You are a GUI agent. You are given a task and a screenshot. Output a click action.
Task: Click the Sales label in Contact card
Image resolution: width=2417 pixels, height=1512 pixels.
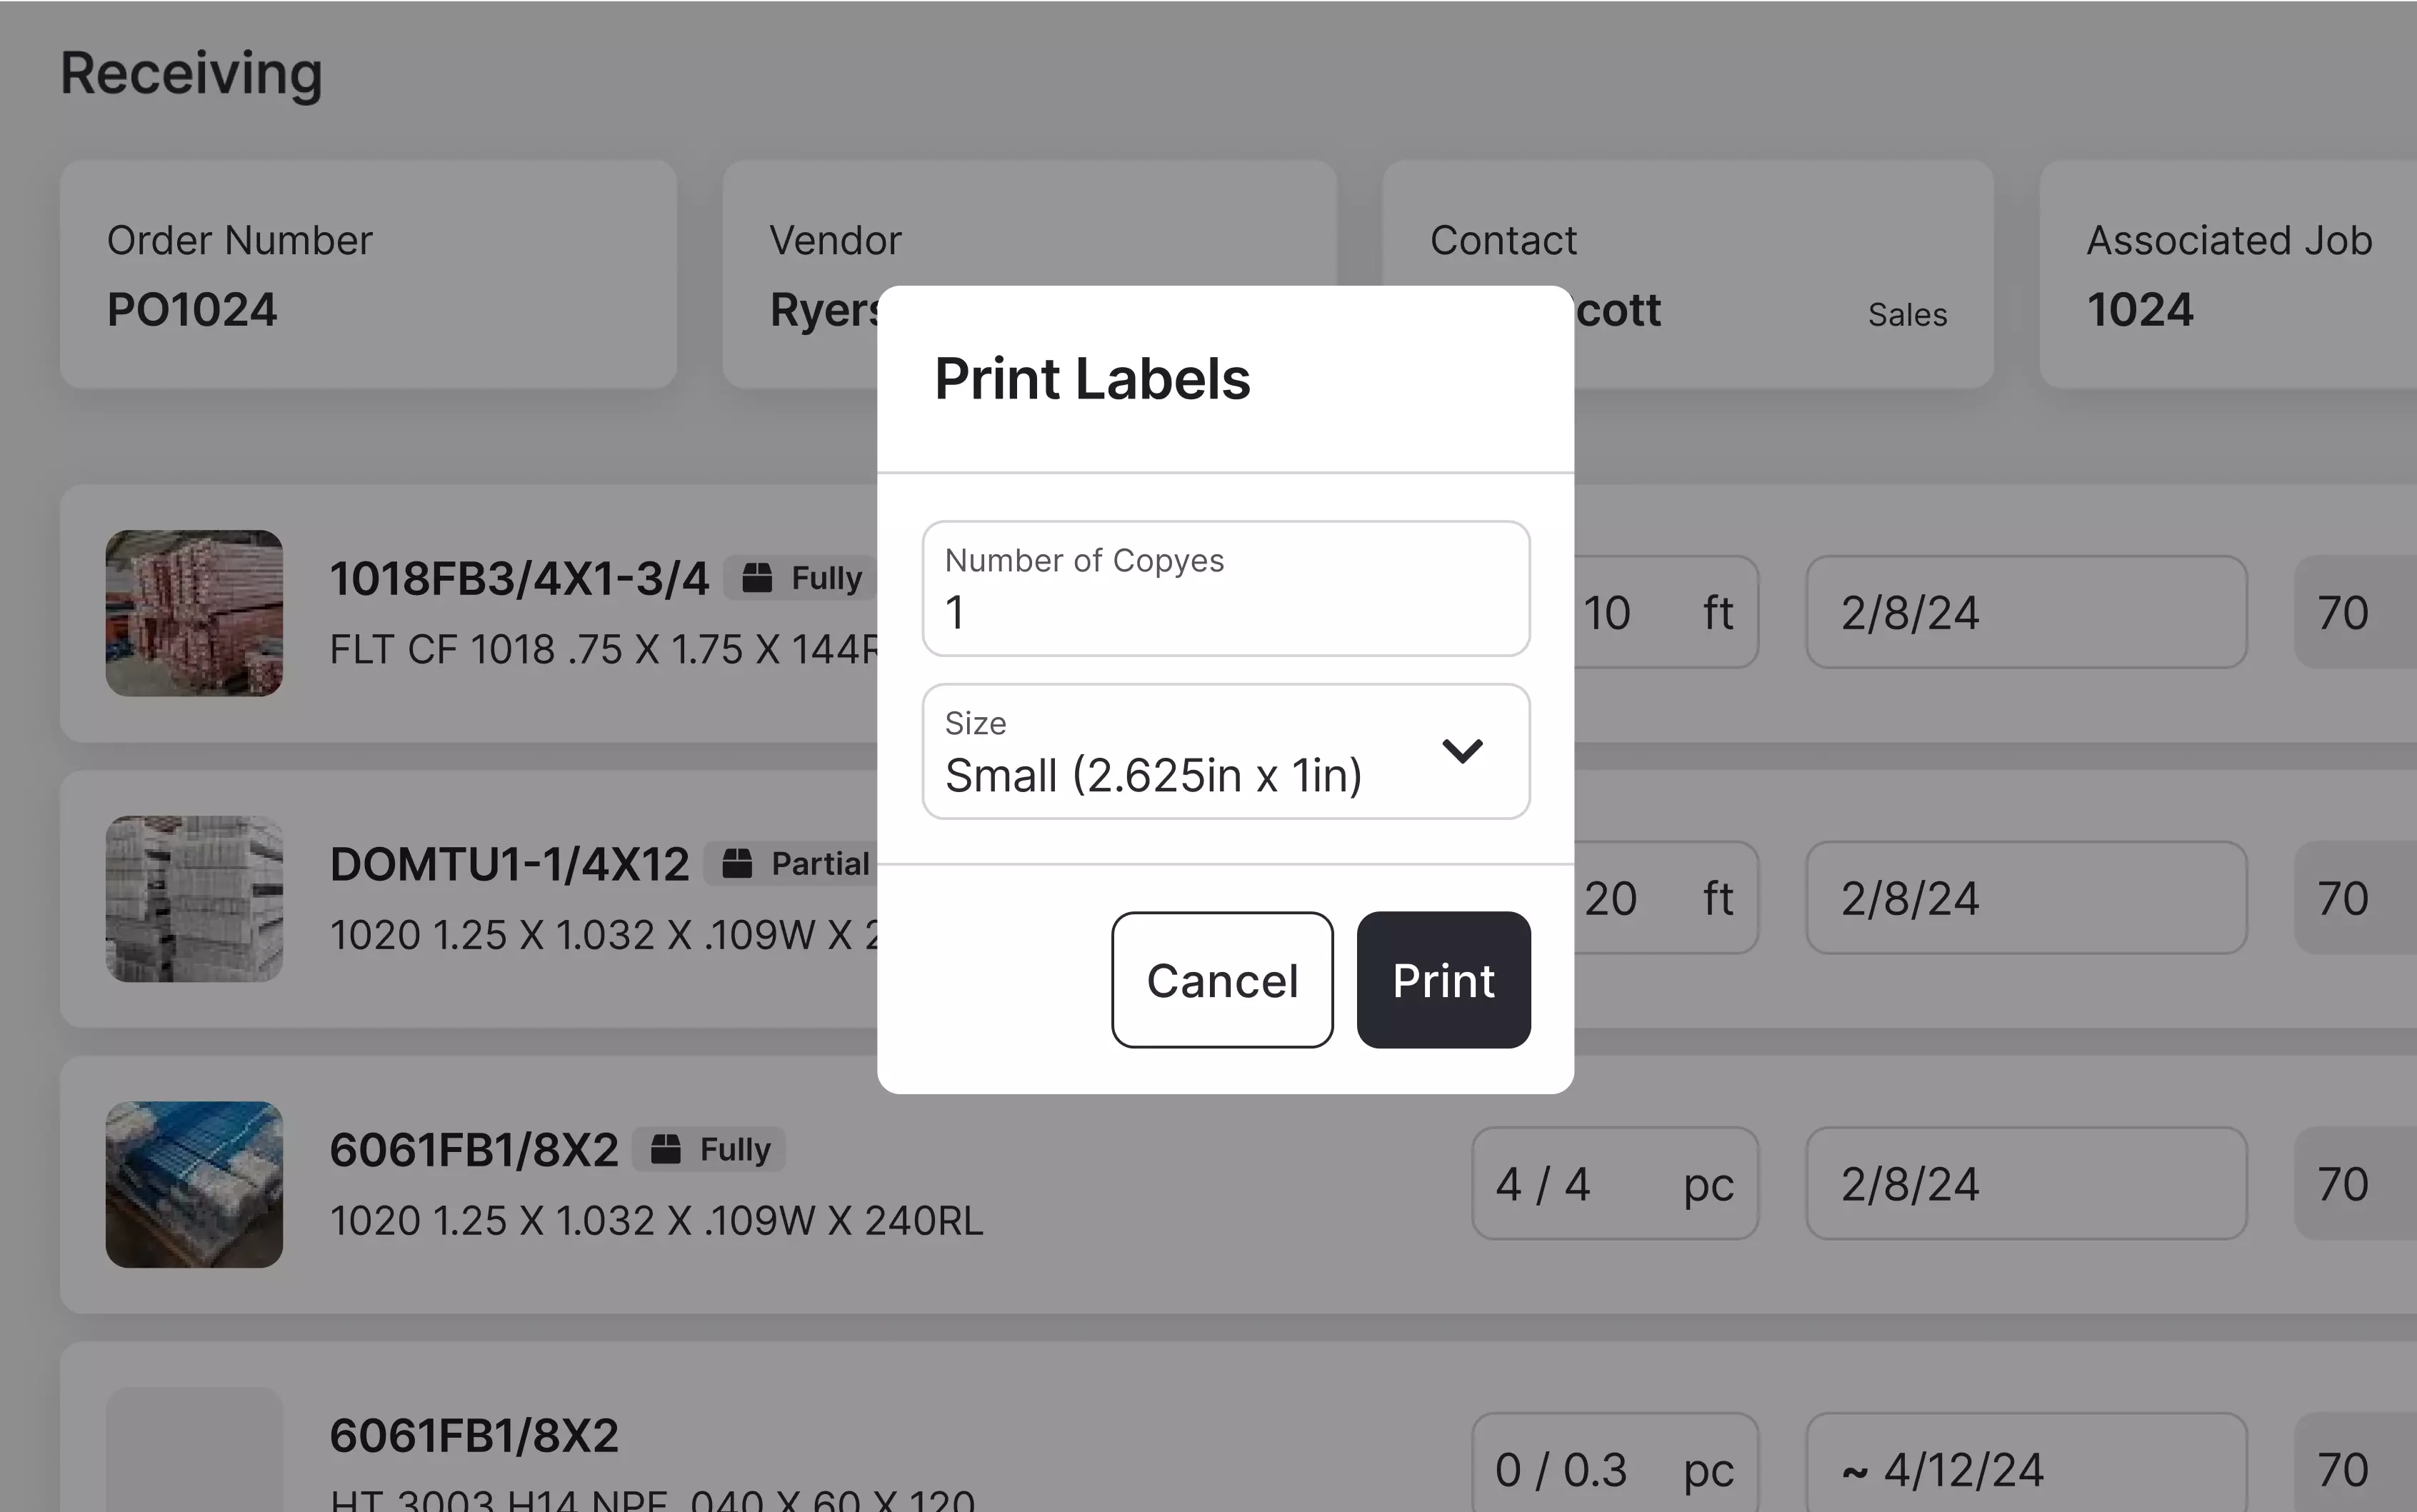click(x=1907, y=315)
